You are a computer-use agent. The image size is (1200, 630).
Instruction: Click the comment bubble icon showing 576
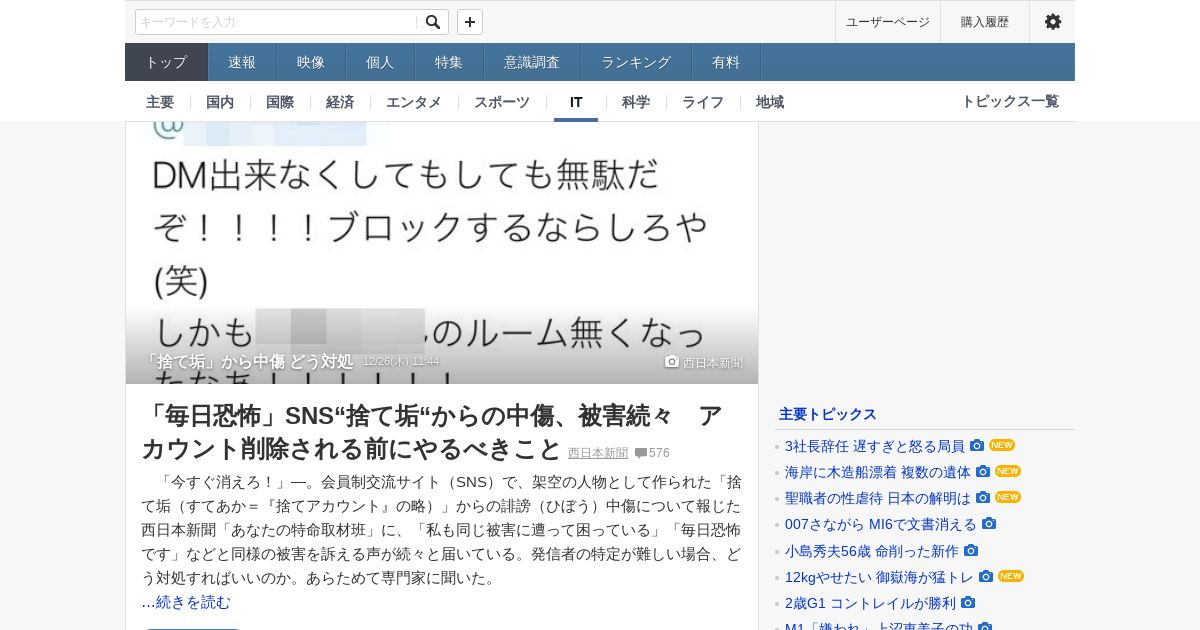(x=640, y=453)
